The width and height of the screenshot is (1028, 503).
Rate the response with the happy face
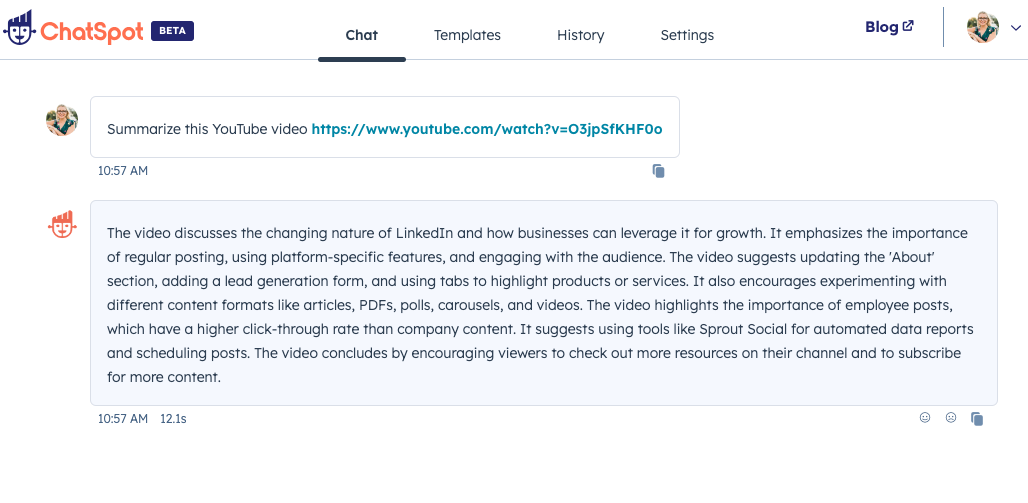[925, 418]
